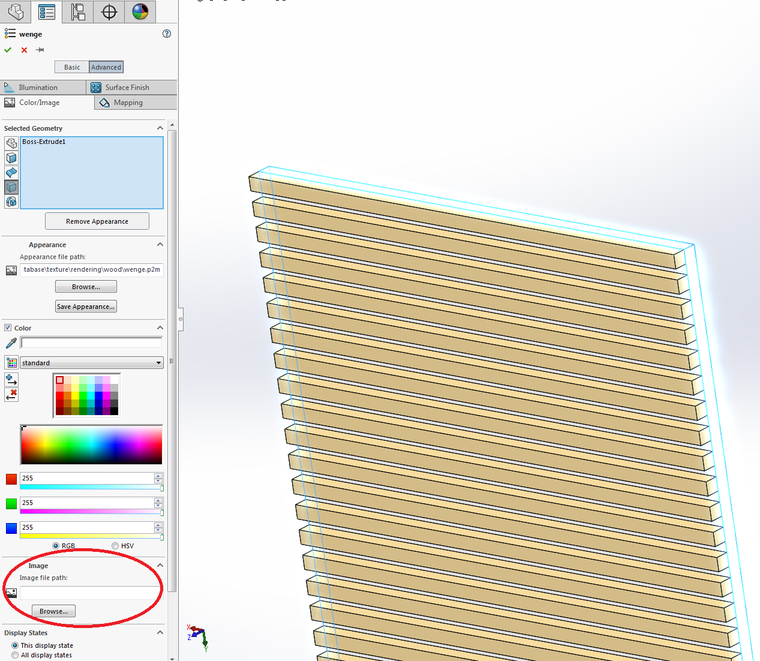
Task: Open the DisplayManager color ball tab
Action: click(140, 11)
